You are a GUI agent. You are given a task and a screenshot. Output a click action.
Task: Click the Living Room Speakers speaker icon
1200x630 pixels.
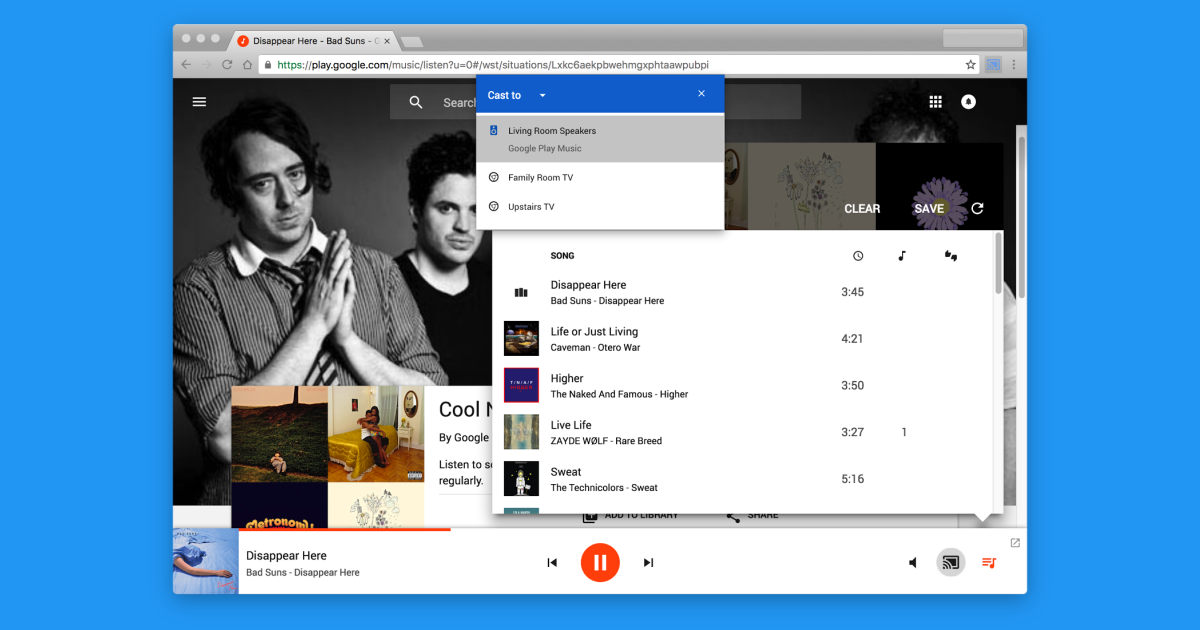(x=493, y=131)
